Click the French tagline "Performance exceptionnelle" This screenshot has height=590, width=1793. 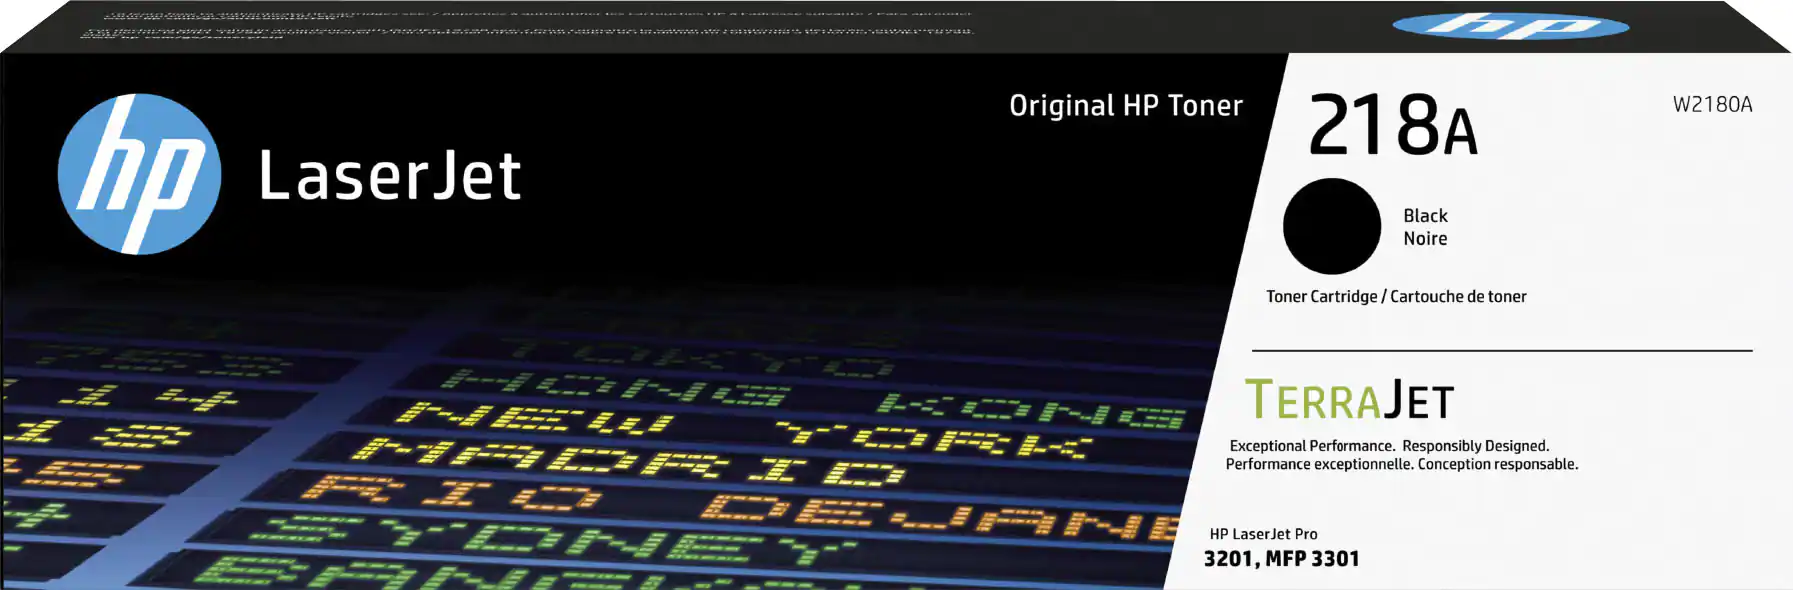tap(1401, 464)
